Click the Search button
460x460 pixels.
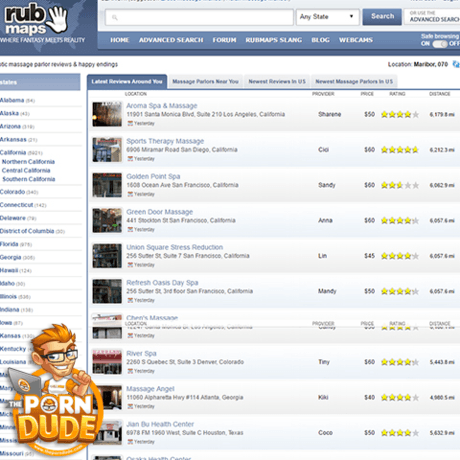(x=382, y=17)
